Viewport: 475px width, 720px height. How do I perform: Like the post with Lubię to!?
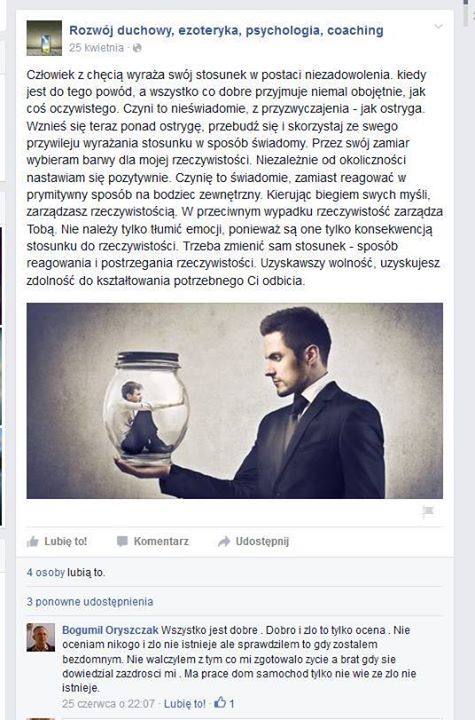coord(65,541)
